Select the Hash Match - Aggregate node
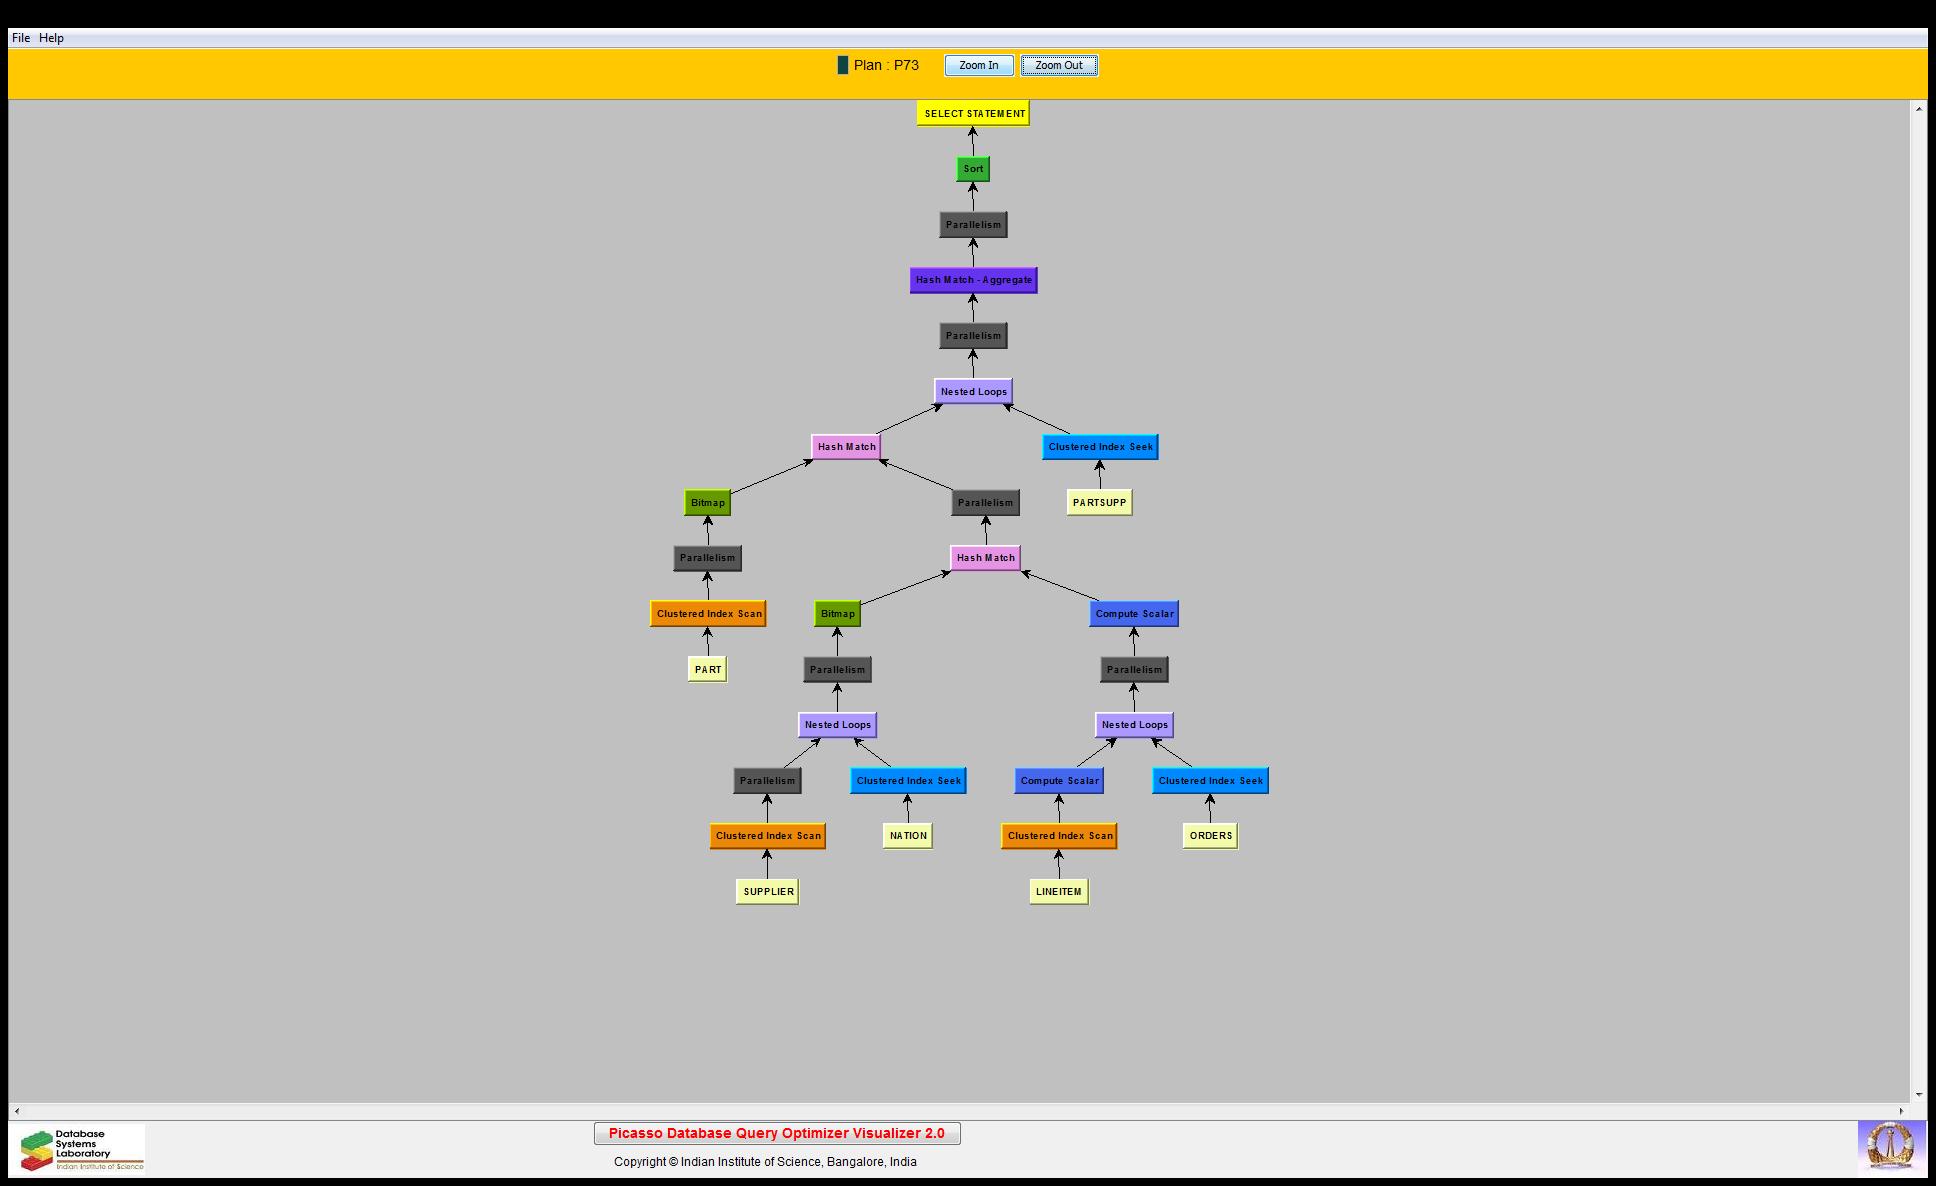This screenshot has width=1936, height=1186. [x=973, y=280]
